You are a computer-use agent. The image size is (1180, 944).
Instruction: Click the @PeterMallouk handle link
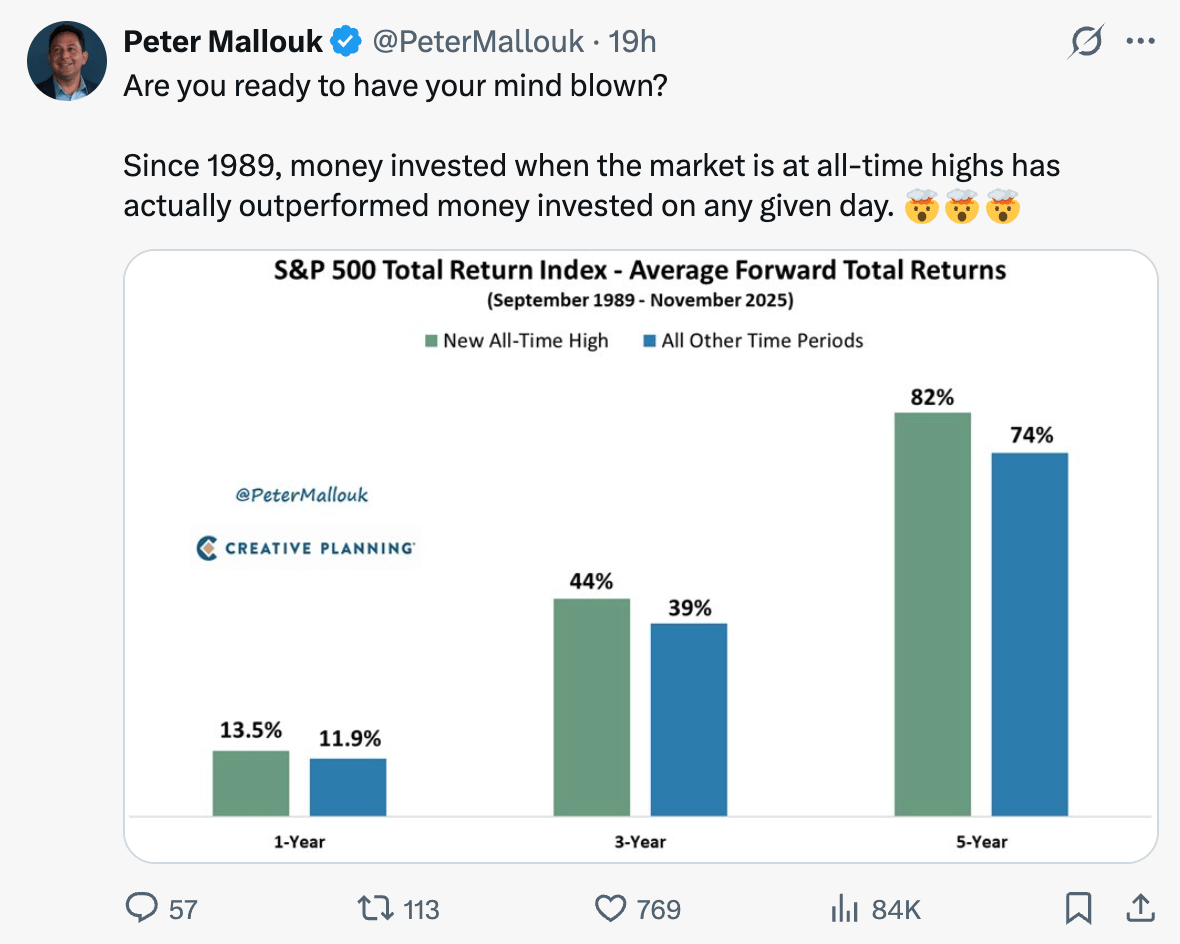(x=477, y=41)
